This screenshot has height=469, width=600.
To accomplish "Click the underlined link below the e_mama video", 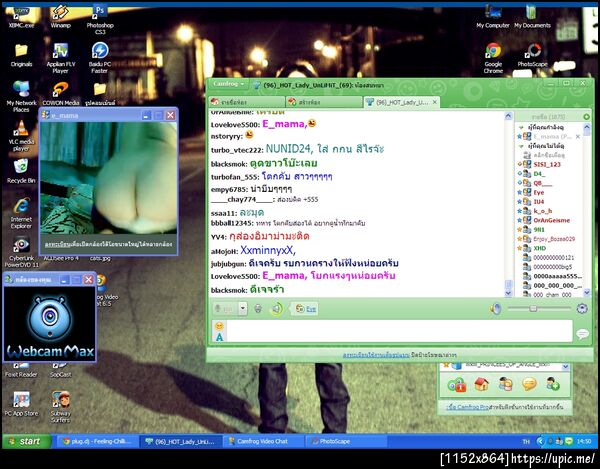I will [x=58, y=244].
